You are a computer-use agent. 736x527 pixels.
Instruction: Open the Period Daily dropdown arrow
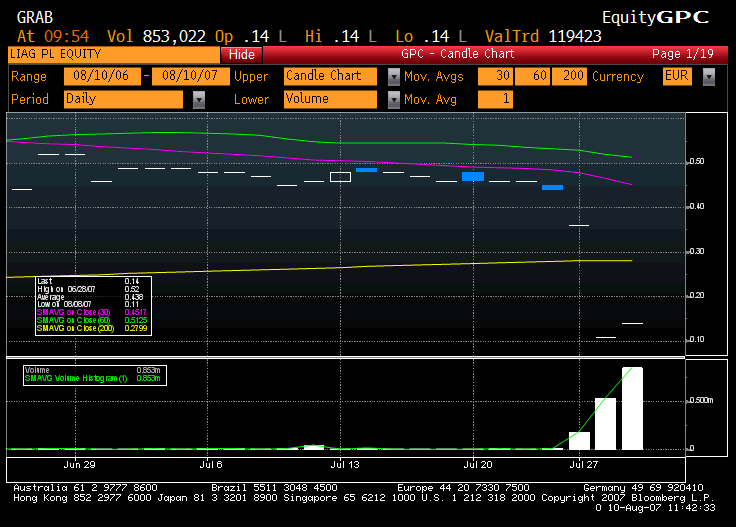(199, 99)
